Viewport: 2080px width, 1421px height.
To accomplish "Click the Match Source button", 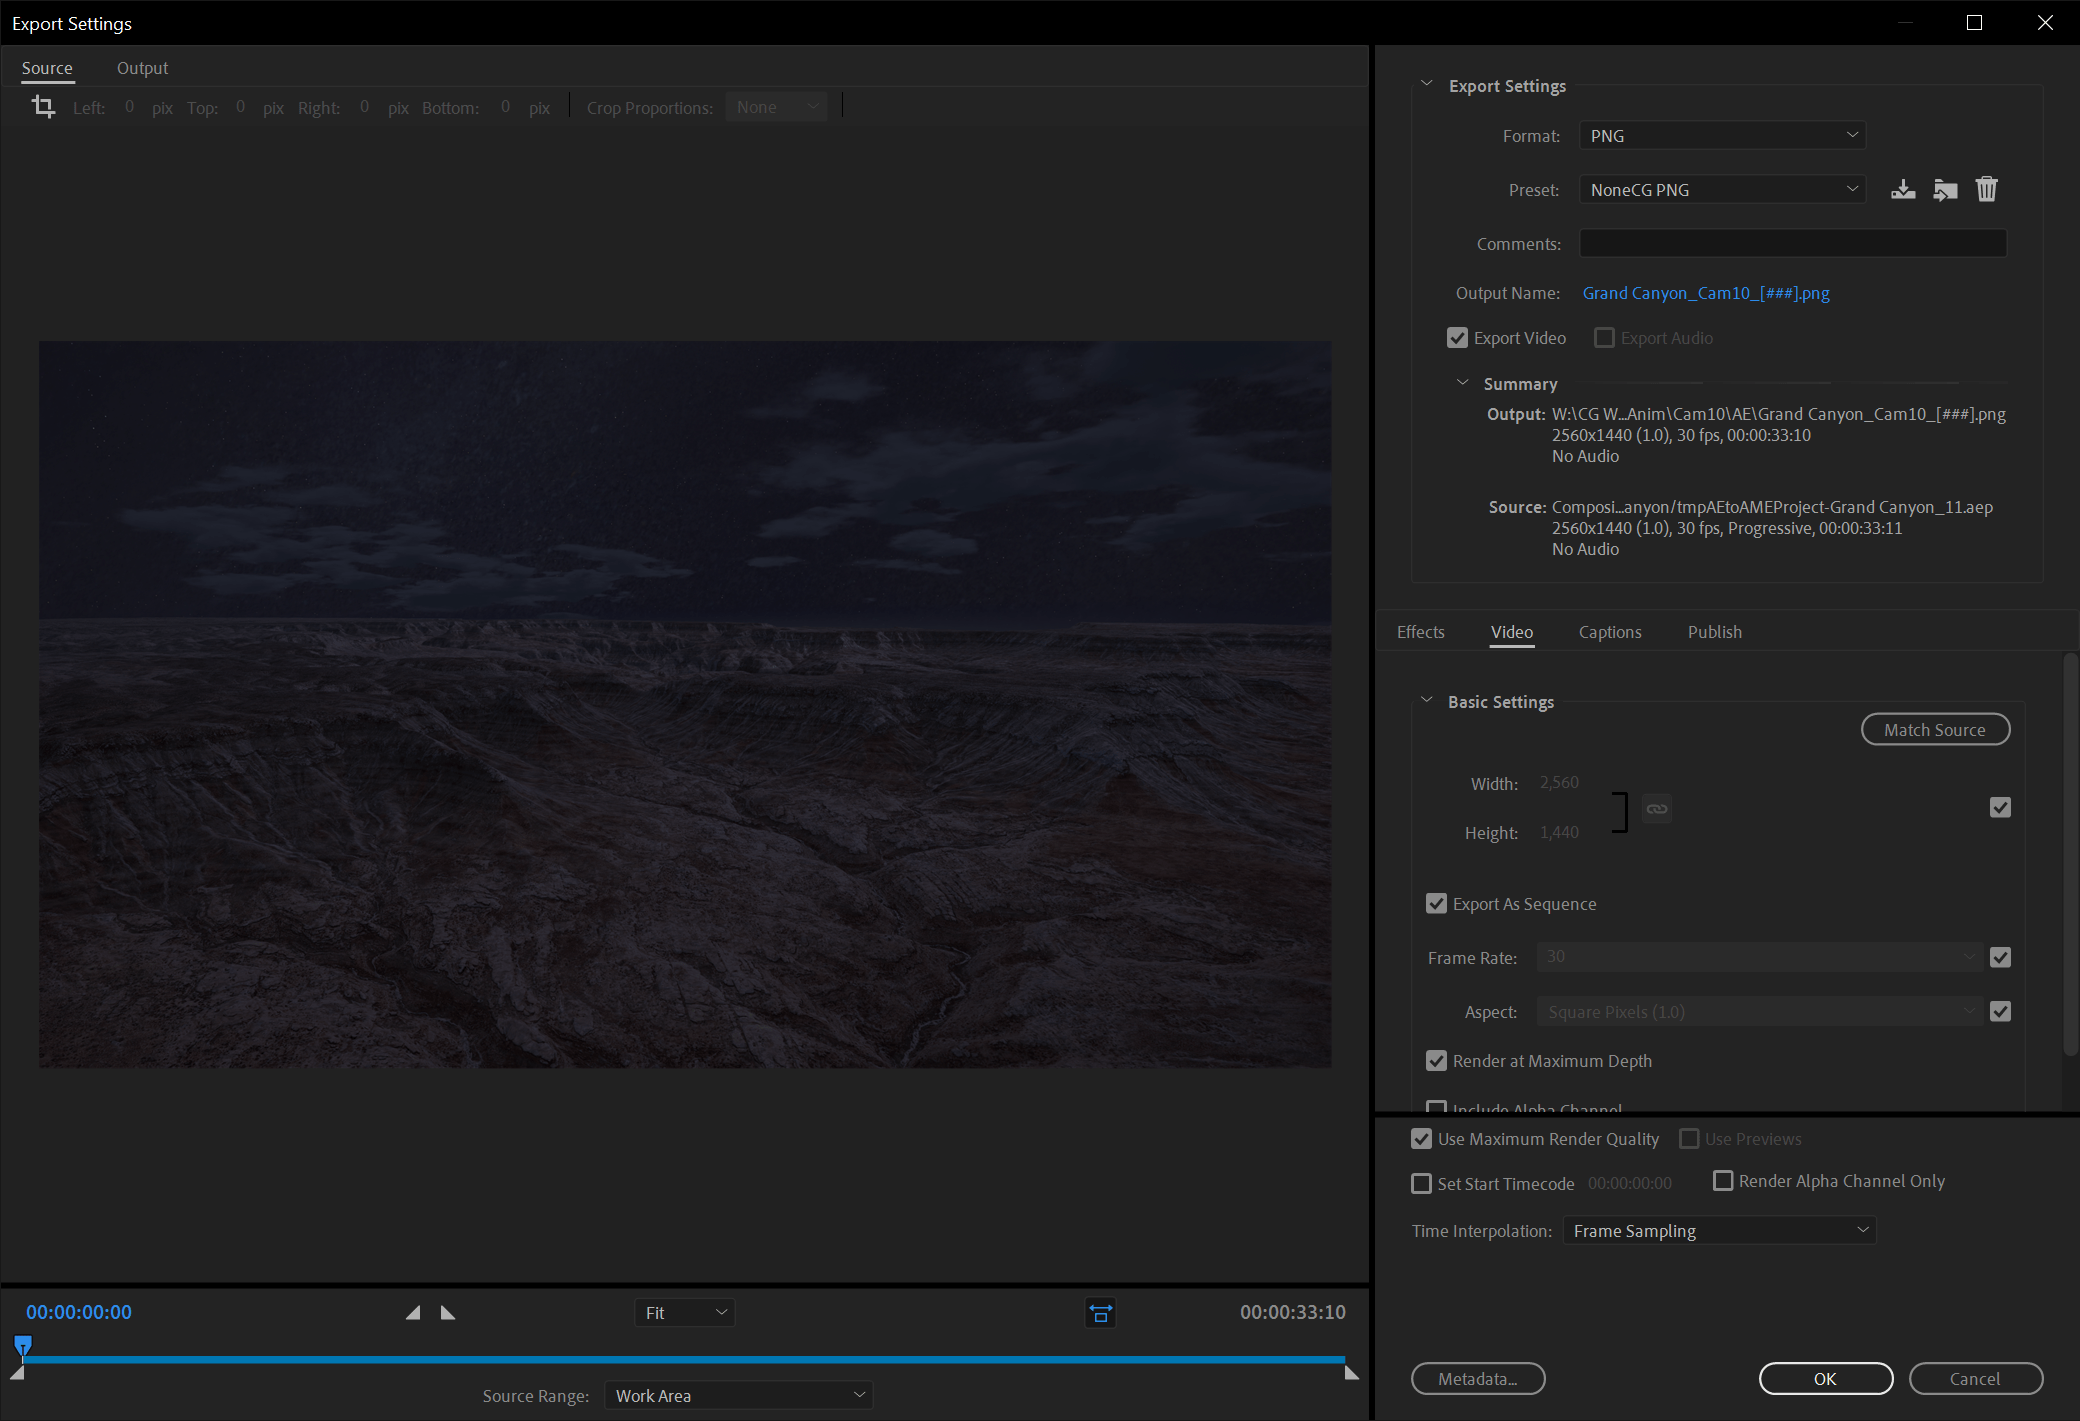I will (1935, 729).
